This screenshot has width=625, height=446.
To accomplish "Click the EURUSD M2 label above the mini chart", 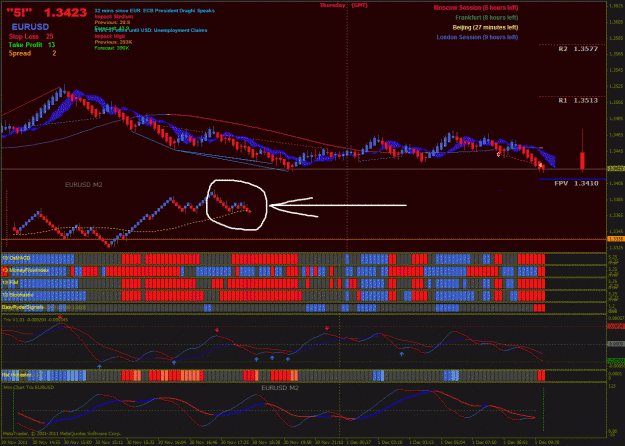I will click(x=83, y=185).
